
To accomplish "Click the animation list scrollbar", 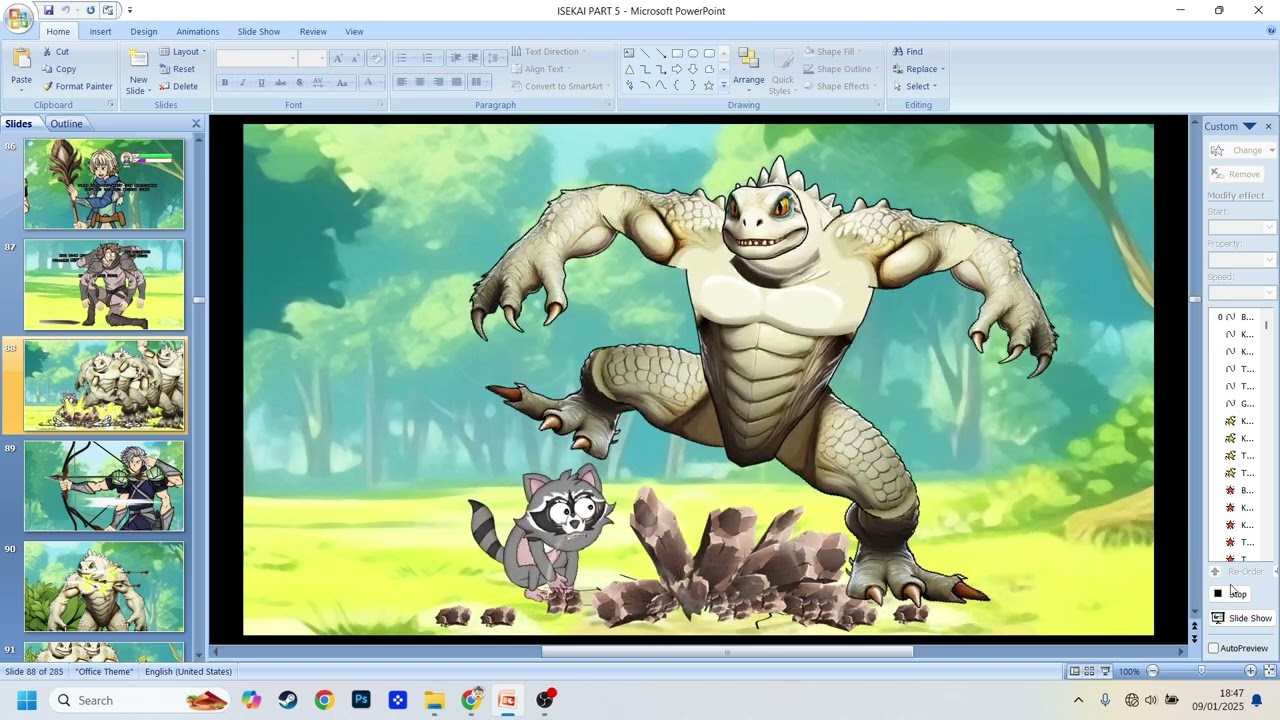I will point(1267,325).
